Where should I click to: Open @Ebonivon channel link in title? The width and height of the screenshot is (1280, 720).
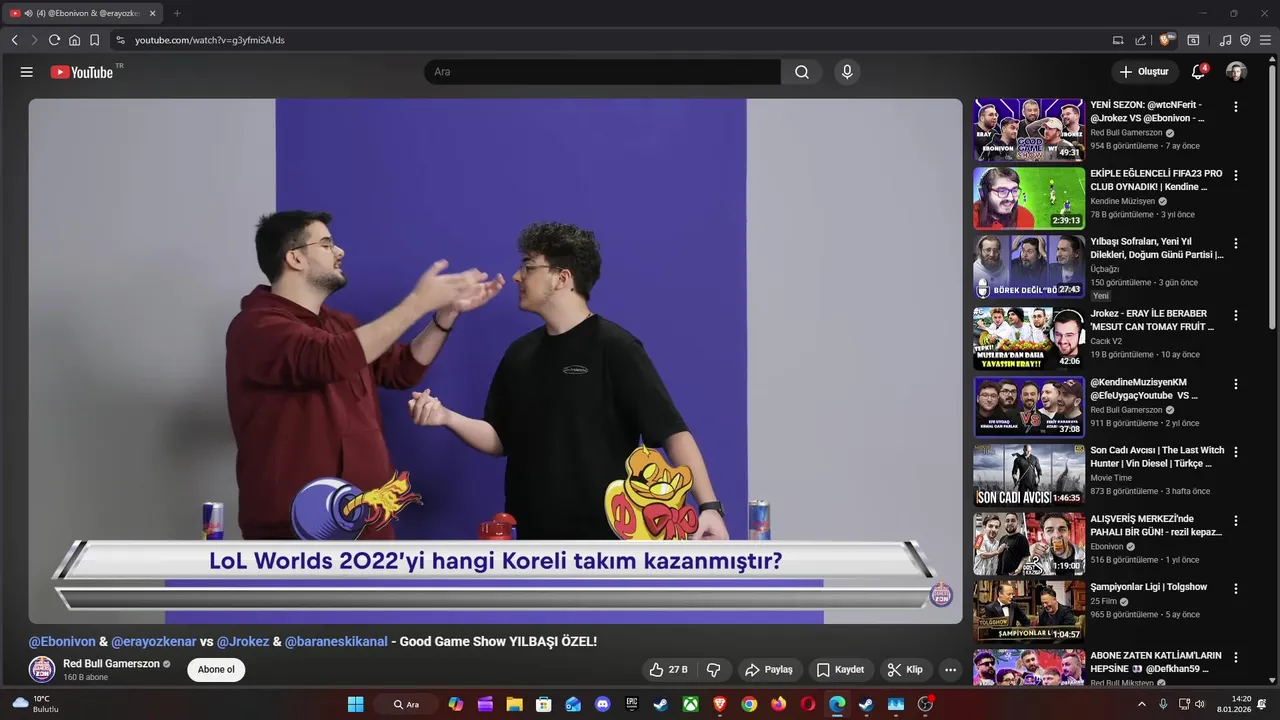(62, 642)
